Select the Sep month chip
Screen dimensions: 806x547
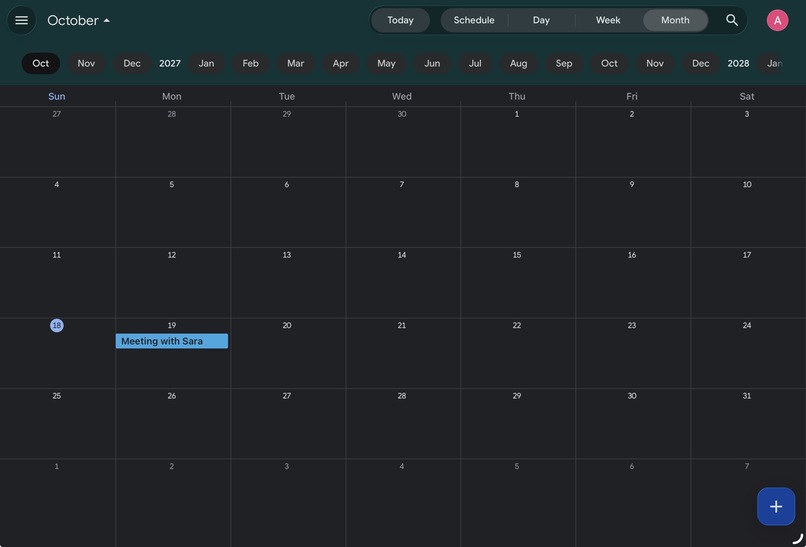[564, 63]
